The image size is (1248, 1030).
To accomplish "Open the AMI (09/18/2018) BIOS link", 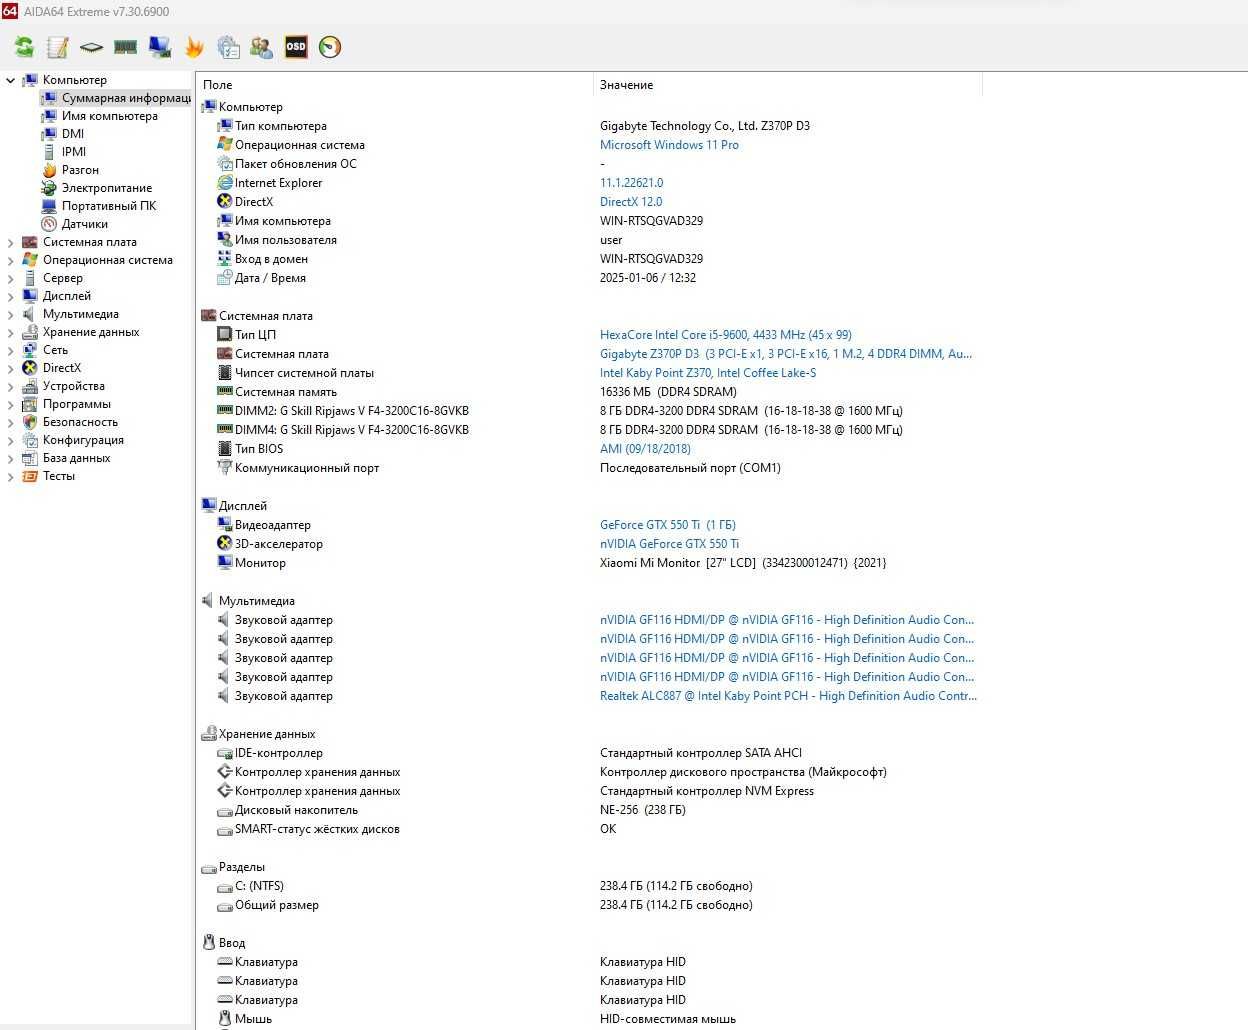I will point(645,449).
